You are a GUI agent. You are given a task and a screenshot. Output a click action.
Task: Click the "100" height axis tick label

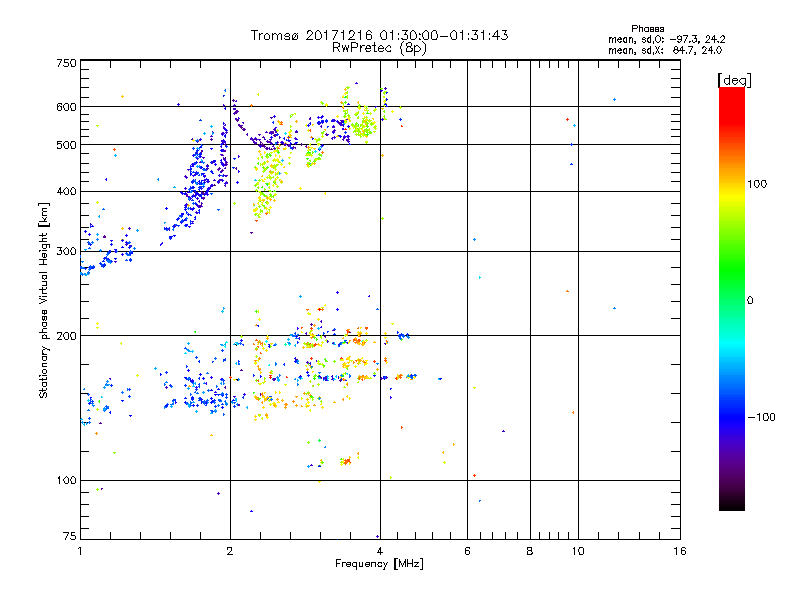66,480
